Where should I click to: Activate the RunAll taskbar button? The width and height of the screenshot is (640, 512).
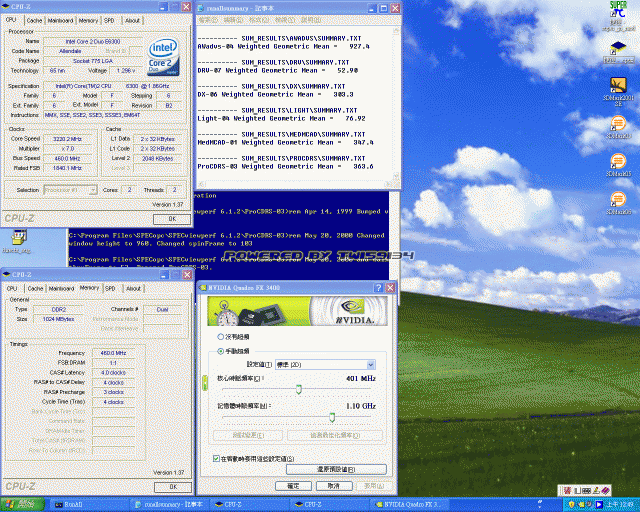88,505
